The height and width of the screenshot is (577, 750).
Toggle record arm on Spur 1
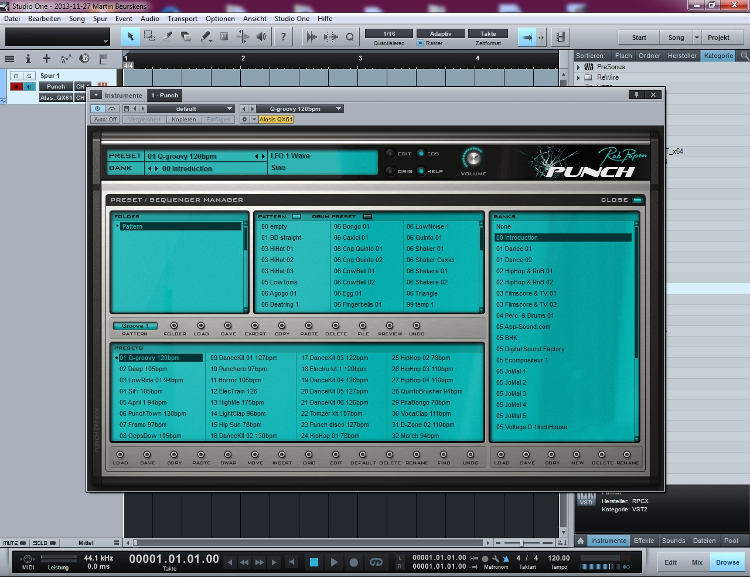click(x=17, y=87)
